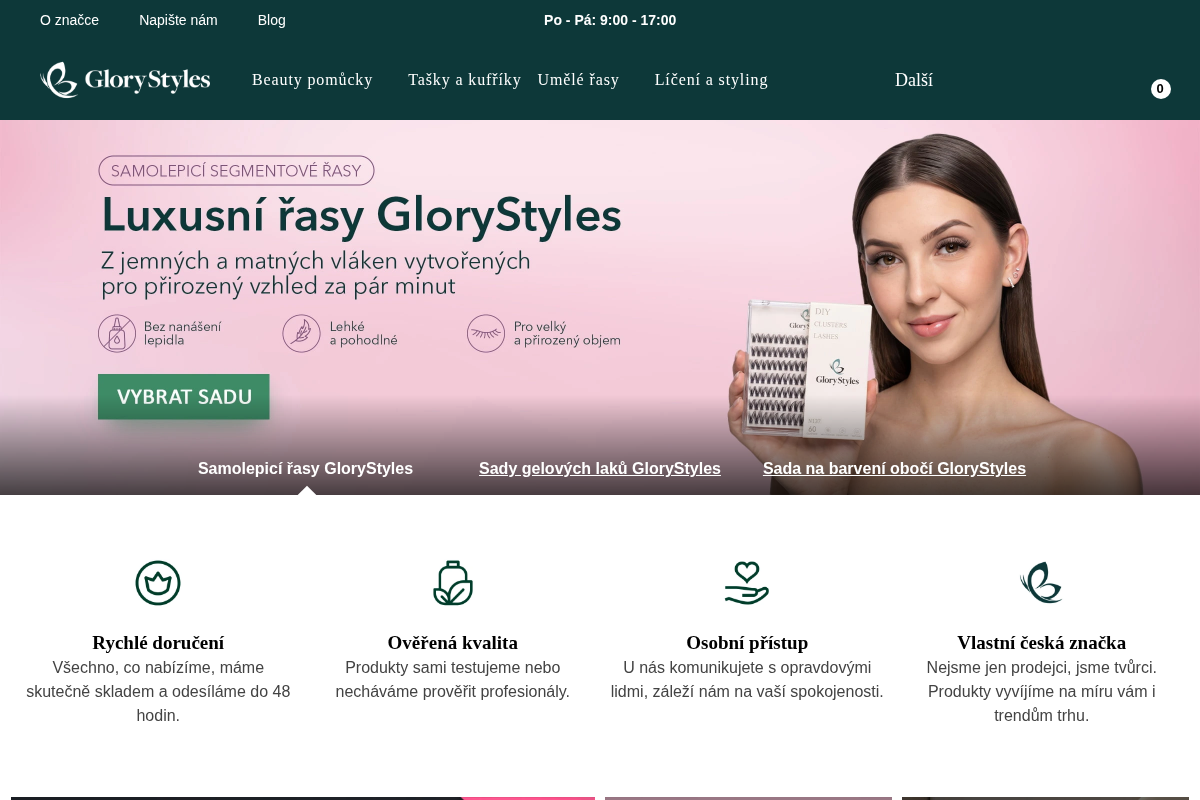Click the Rychlé doručení heading
The height and width of the screenshot is (800, 1200).
pyautogui.click(x=158, y=643)
